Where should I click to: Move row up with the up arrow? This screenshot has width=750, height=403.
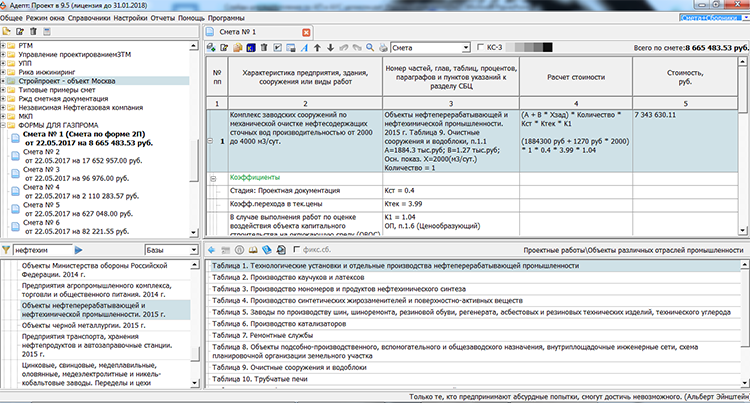coord(317,47)
